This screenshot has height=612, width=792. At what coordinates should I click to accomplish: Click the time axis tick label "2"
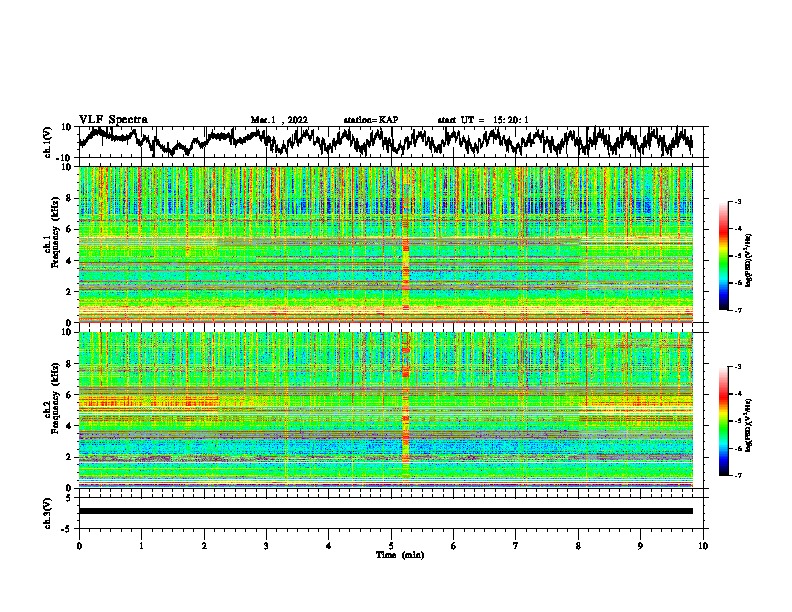[204, 546]
